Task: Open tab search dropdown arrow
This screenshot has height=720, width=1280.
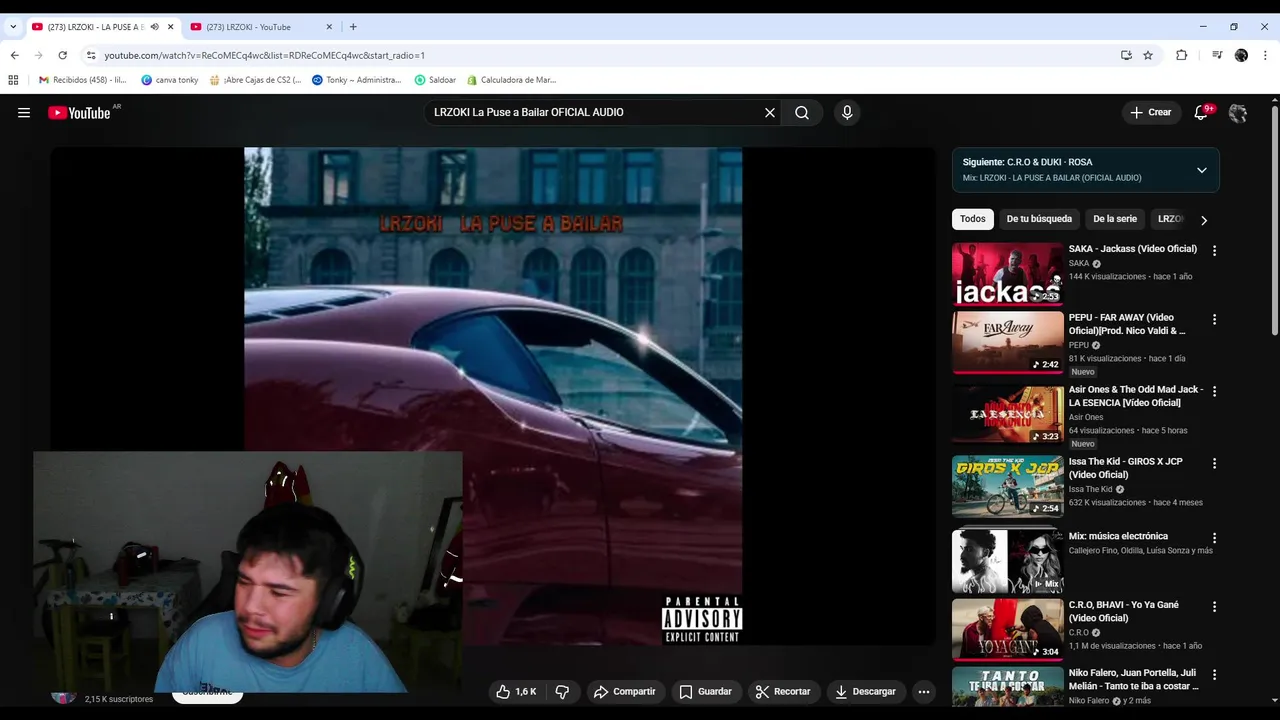Action: click(13, 27)
